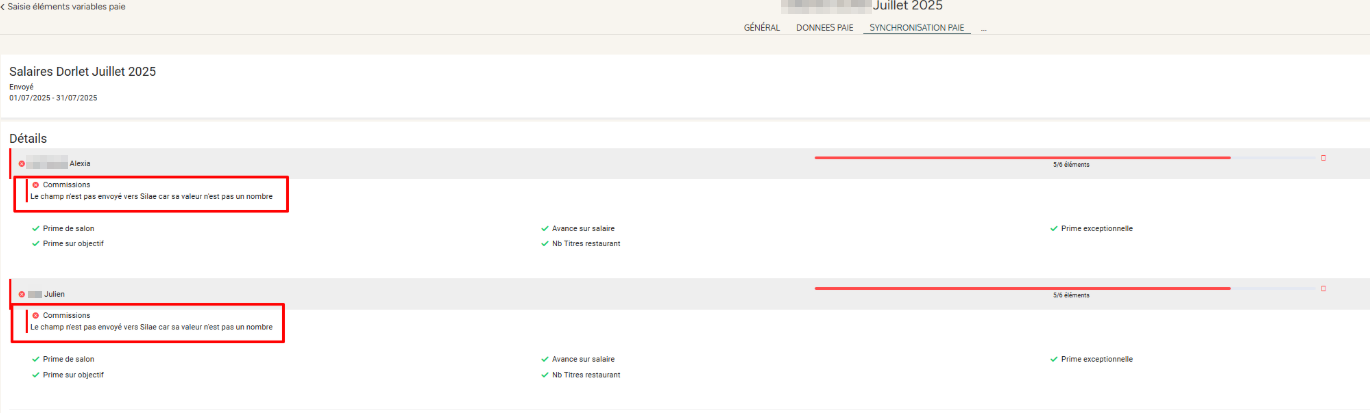1370x413 pixels.
Task: Open the more tabs ellipsis menu
Action: coord(983,28)
